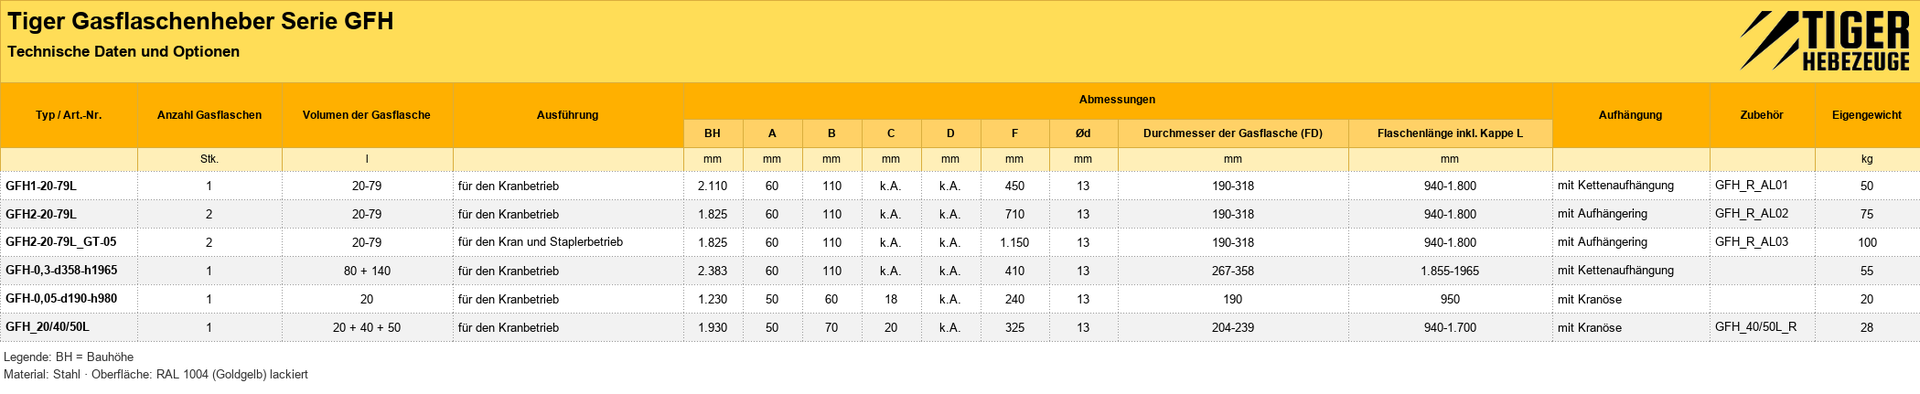
Task: Select the Eigengewicht column header
Action: point(1866,115)
